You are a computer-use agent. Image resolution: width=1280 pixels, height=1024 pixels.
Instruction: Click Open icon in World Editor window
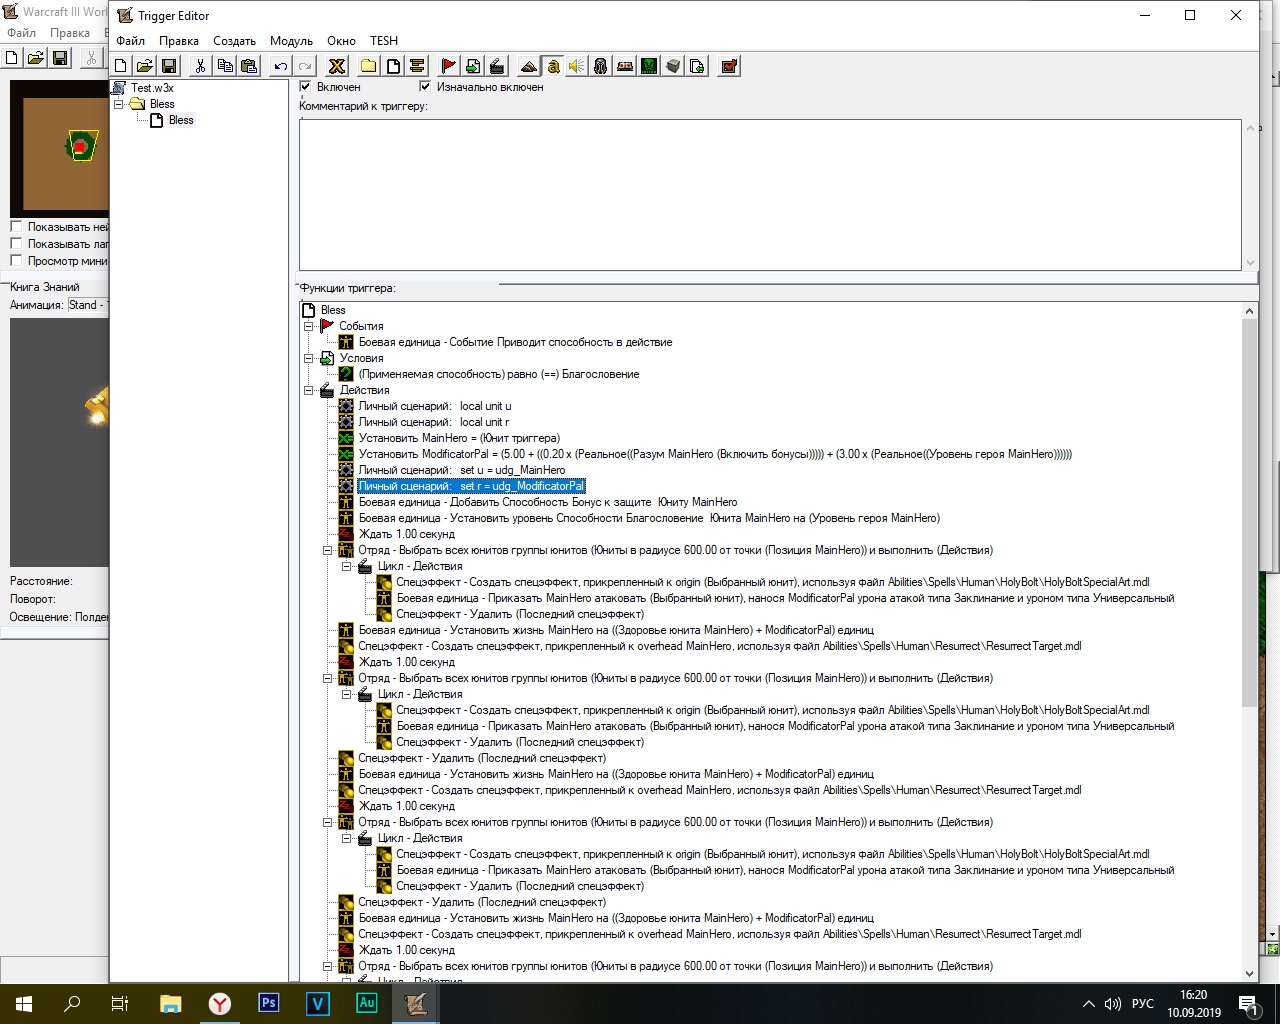click(36, 58)
